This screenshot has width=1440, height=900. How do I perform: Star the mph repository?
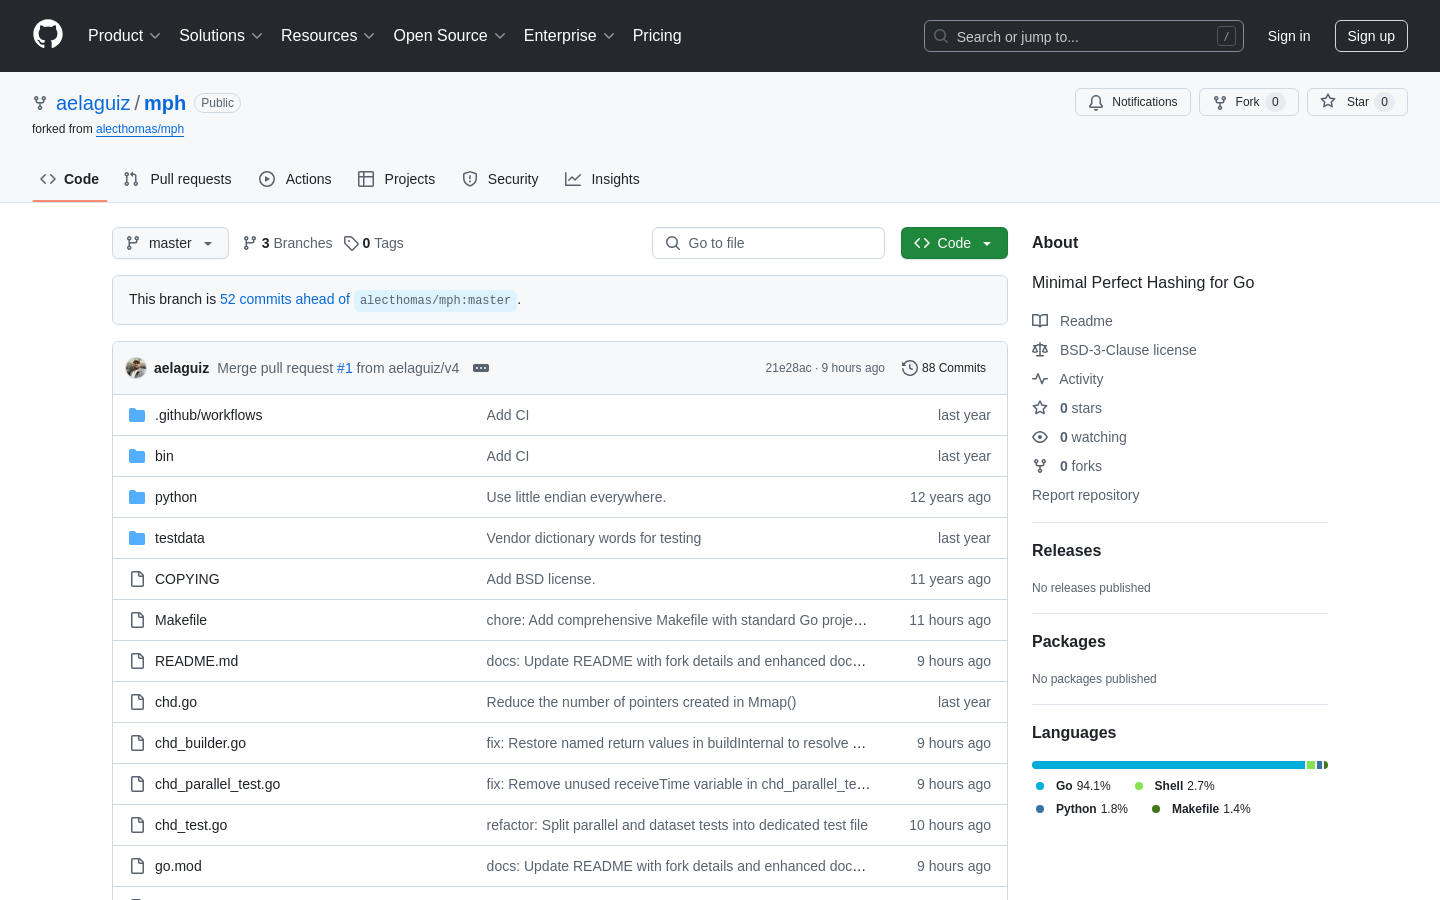click(x=1356, y=102)
